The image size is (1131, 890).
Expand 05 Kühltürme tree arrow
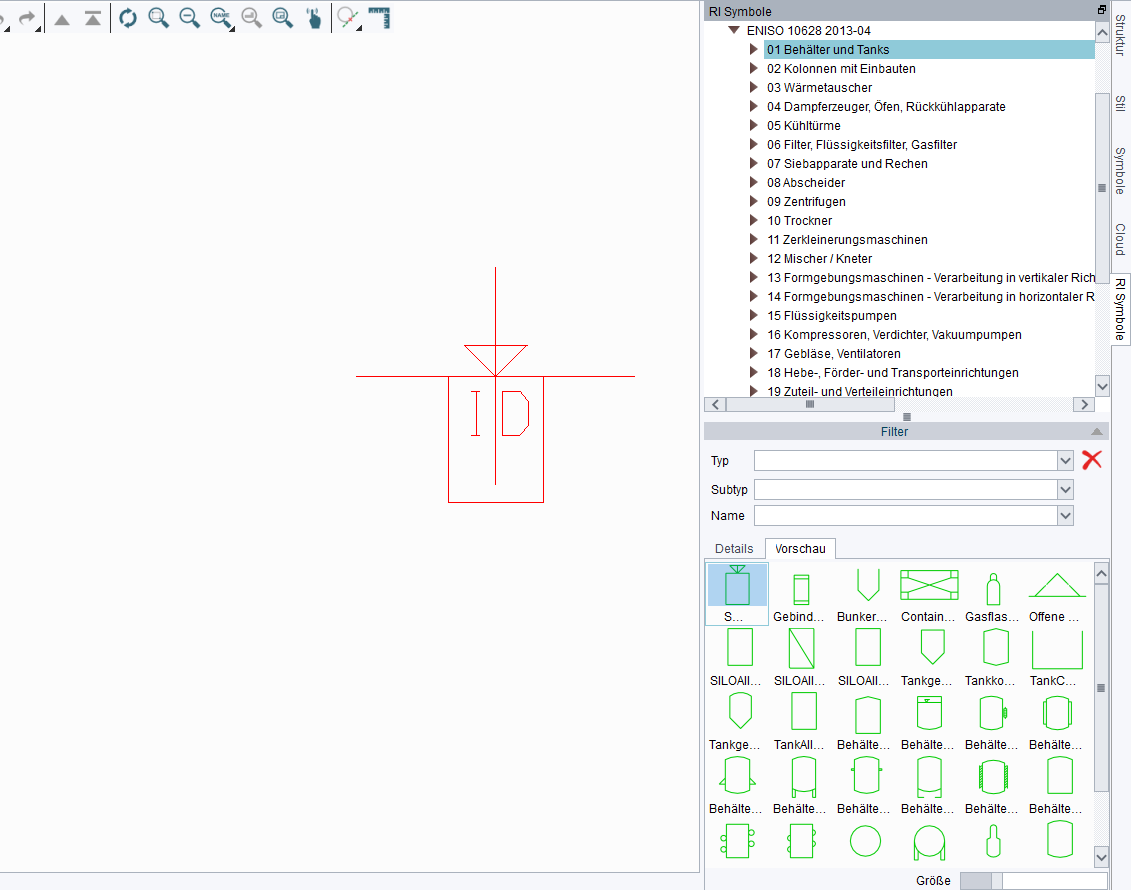(753, 125)
